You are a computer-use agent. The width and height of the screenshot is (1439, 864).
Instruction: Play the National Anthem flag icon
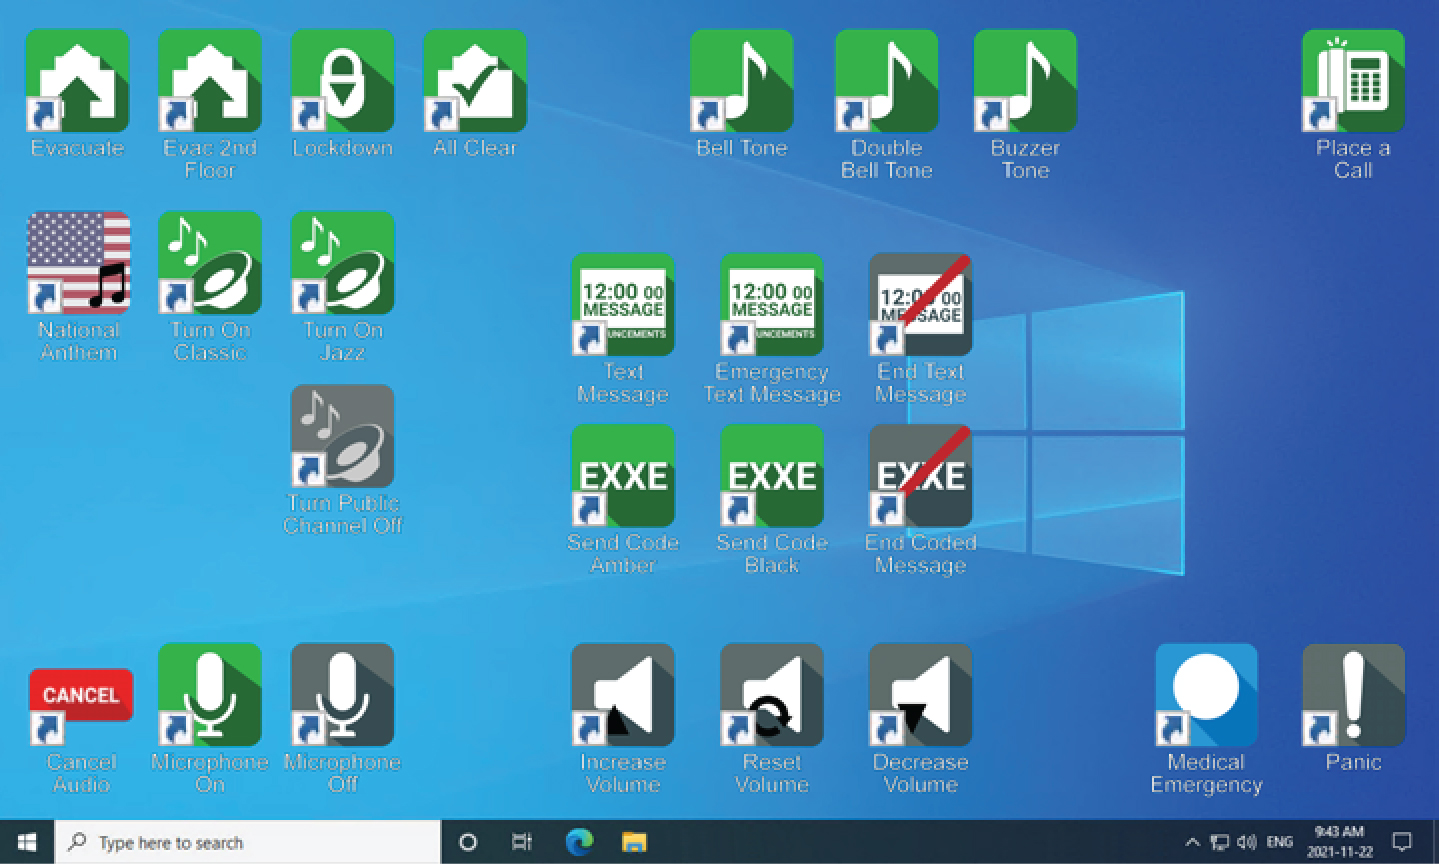point(78,263)
